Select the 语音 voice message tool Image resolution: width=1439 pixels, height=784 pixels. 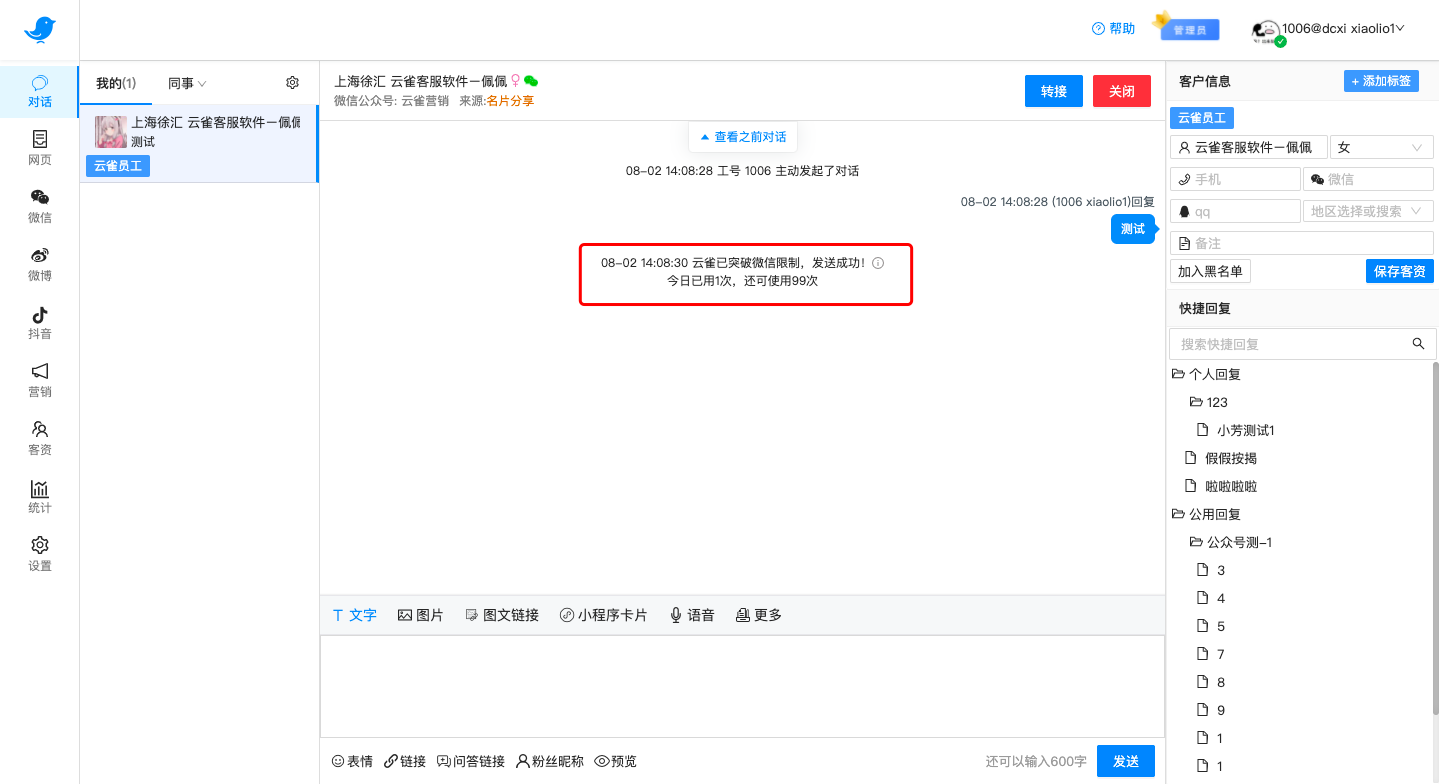tap(691, 614)
